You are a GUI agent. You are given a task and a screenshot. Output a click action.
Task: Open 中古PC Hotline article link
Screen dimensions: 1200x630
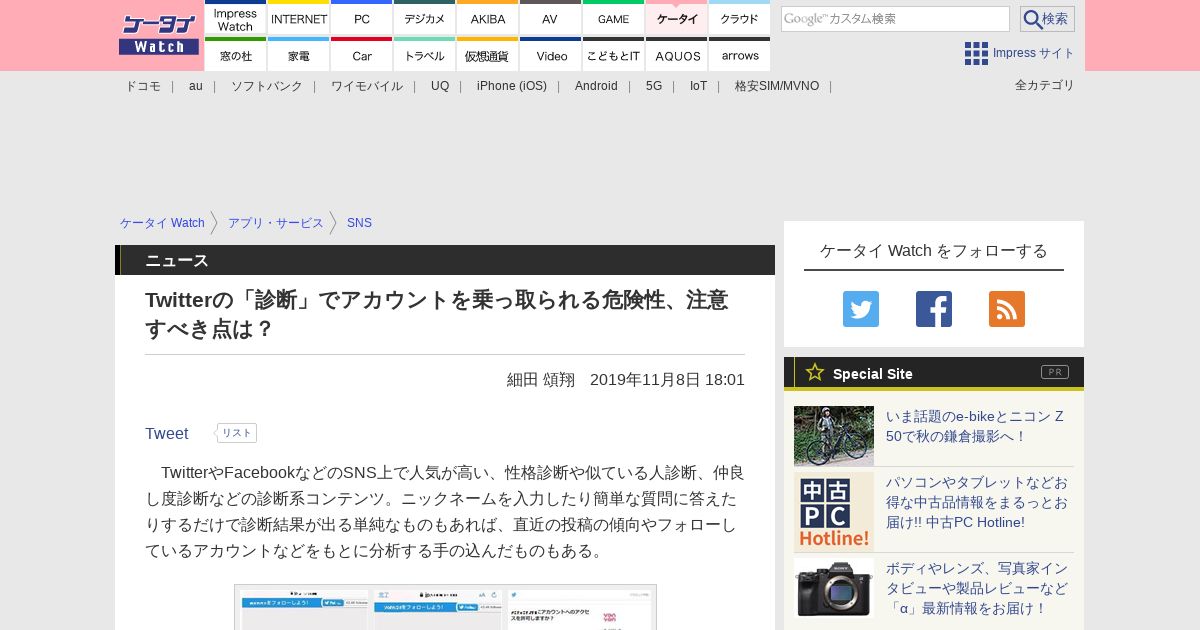click(978, 502)
